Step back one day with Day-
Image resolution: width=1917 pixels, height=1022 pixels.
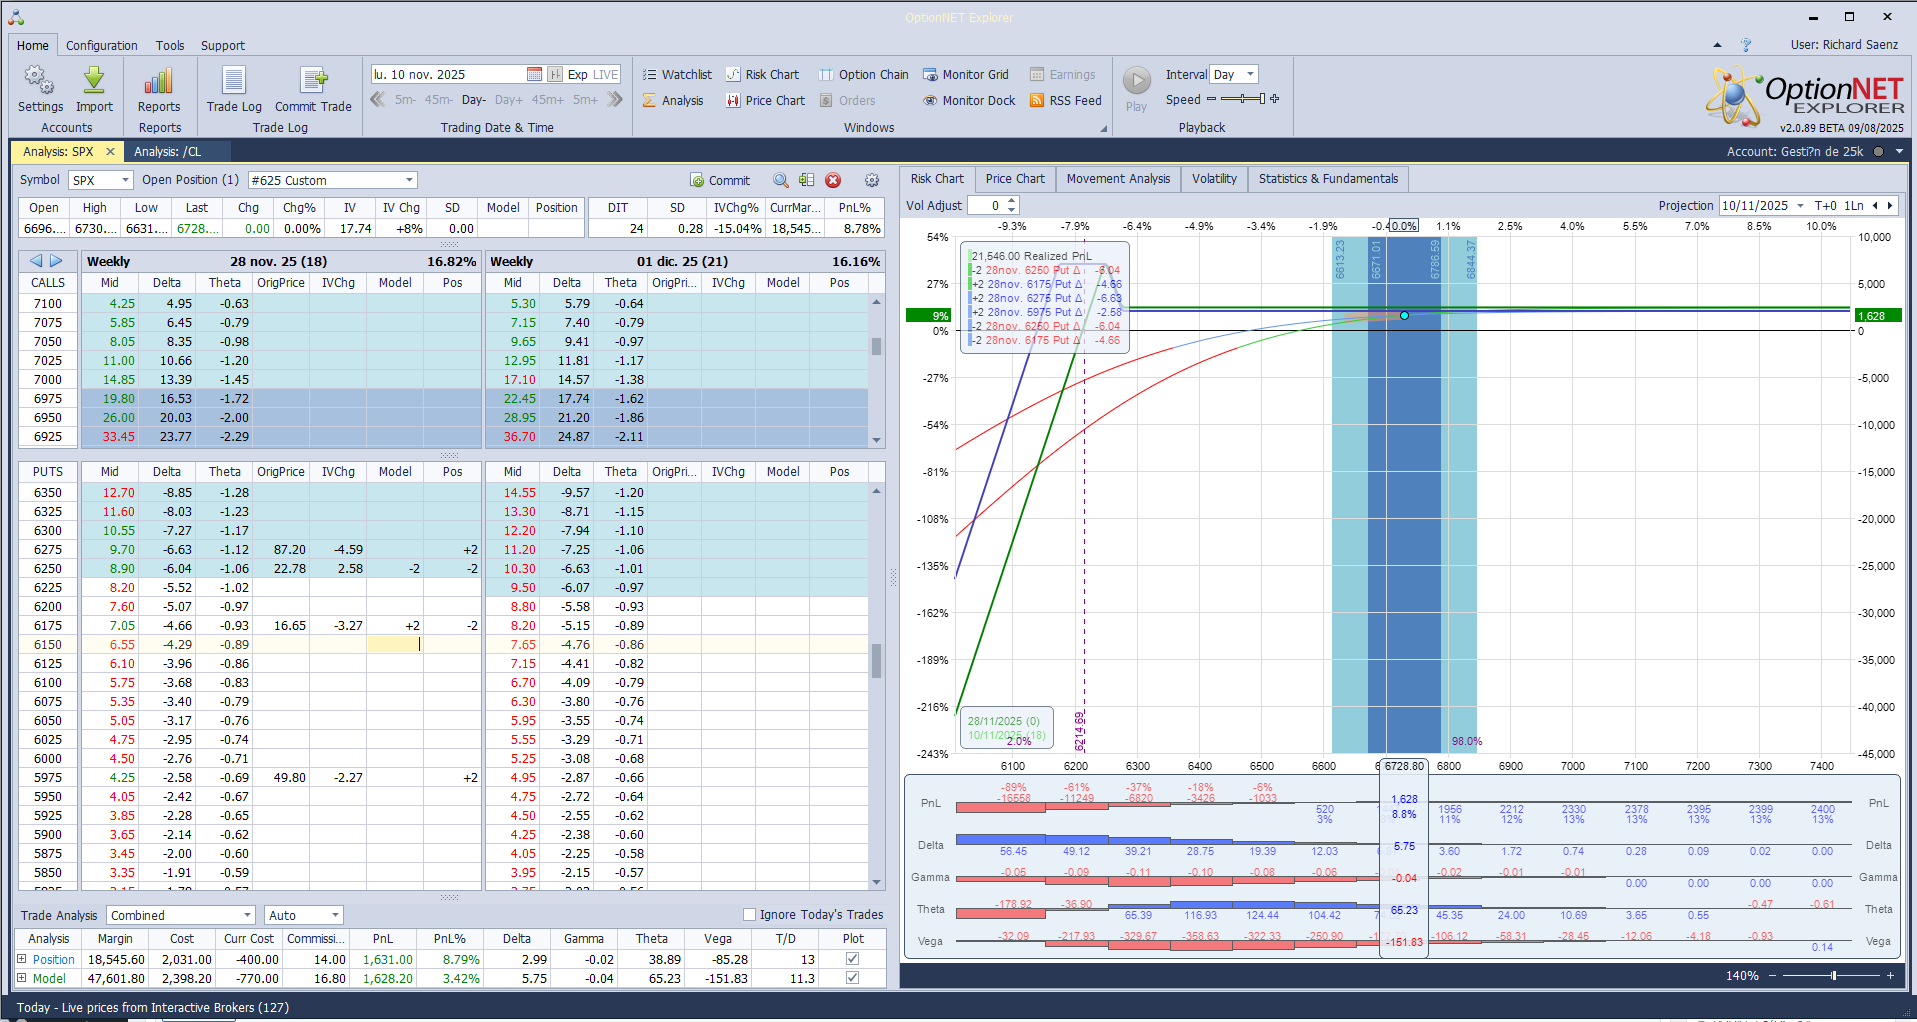(x=474, y=100)
